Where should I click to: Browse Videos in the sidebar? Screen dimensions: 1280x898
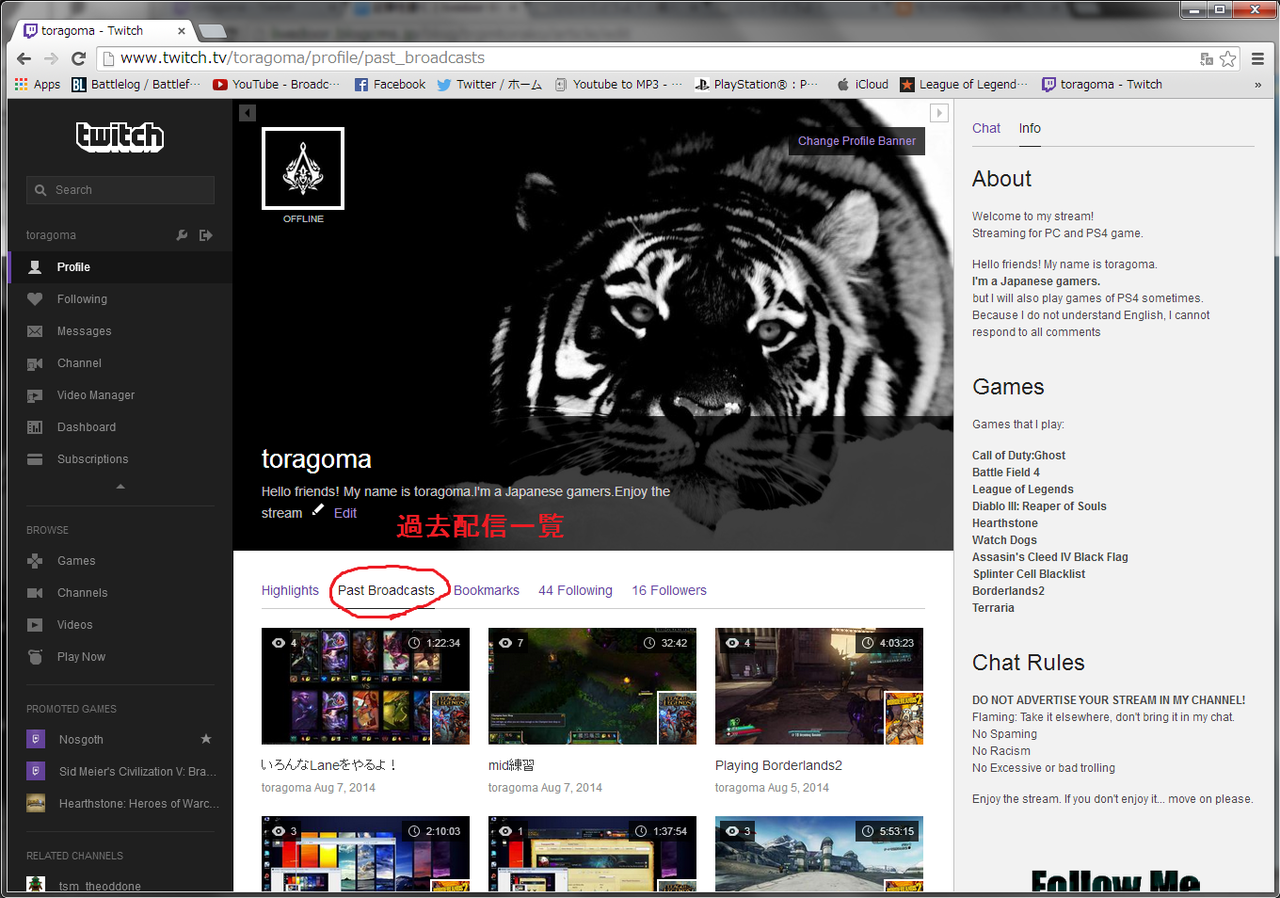pyautogui.click(x=120, y=625)
